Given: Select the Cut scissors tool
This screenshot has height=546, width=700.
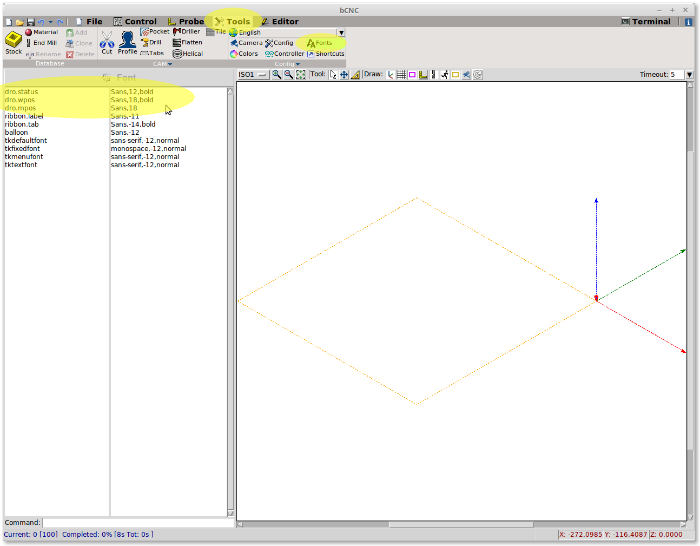Looking at the screenshot, I should click(x=107, y=43).
